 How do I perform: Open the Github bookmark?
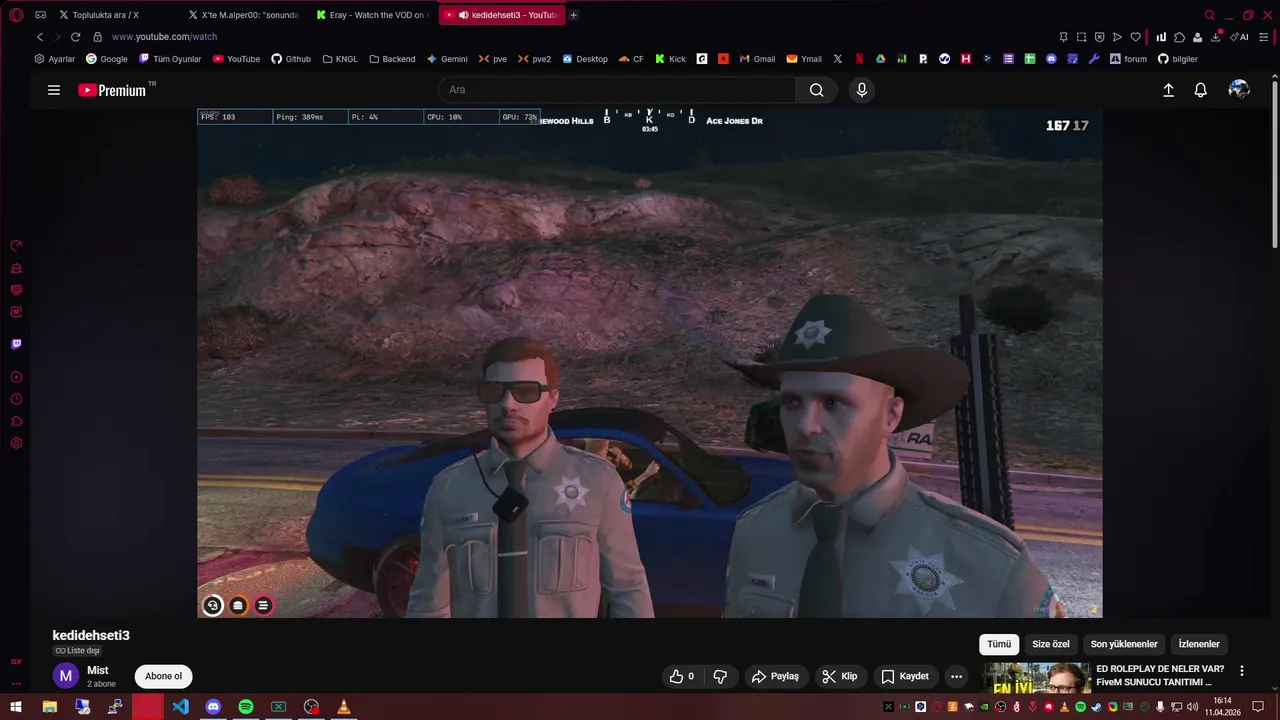tap(291, 59)
